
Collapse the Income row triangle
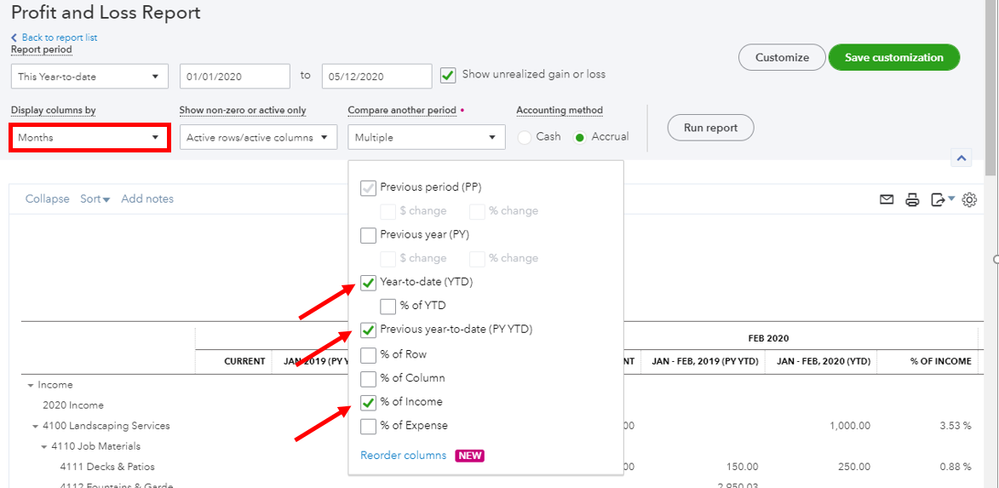pyautogui.click(x=30, y=385)
